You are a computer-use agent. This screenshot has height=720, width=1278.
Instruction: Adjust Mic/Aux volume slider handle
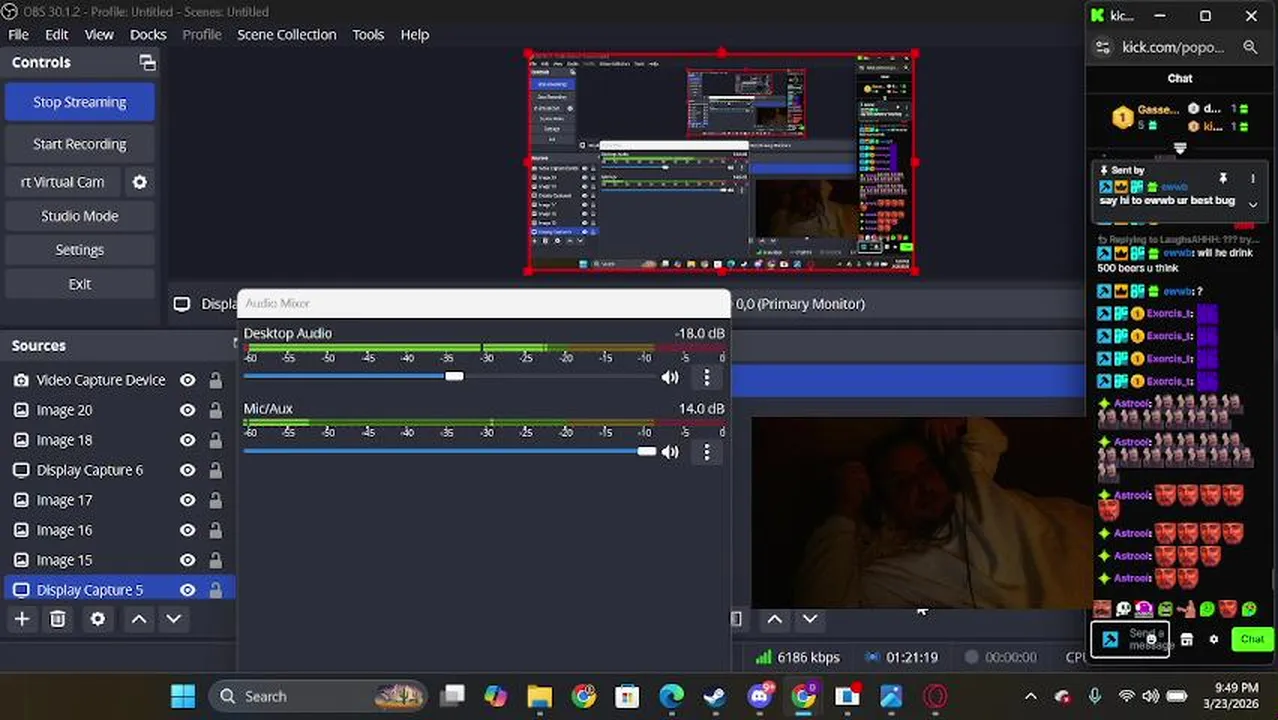[647, 451]
